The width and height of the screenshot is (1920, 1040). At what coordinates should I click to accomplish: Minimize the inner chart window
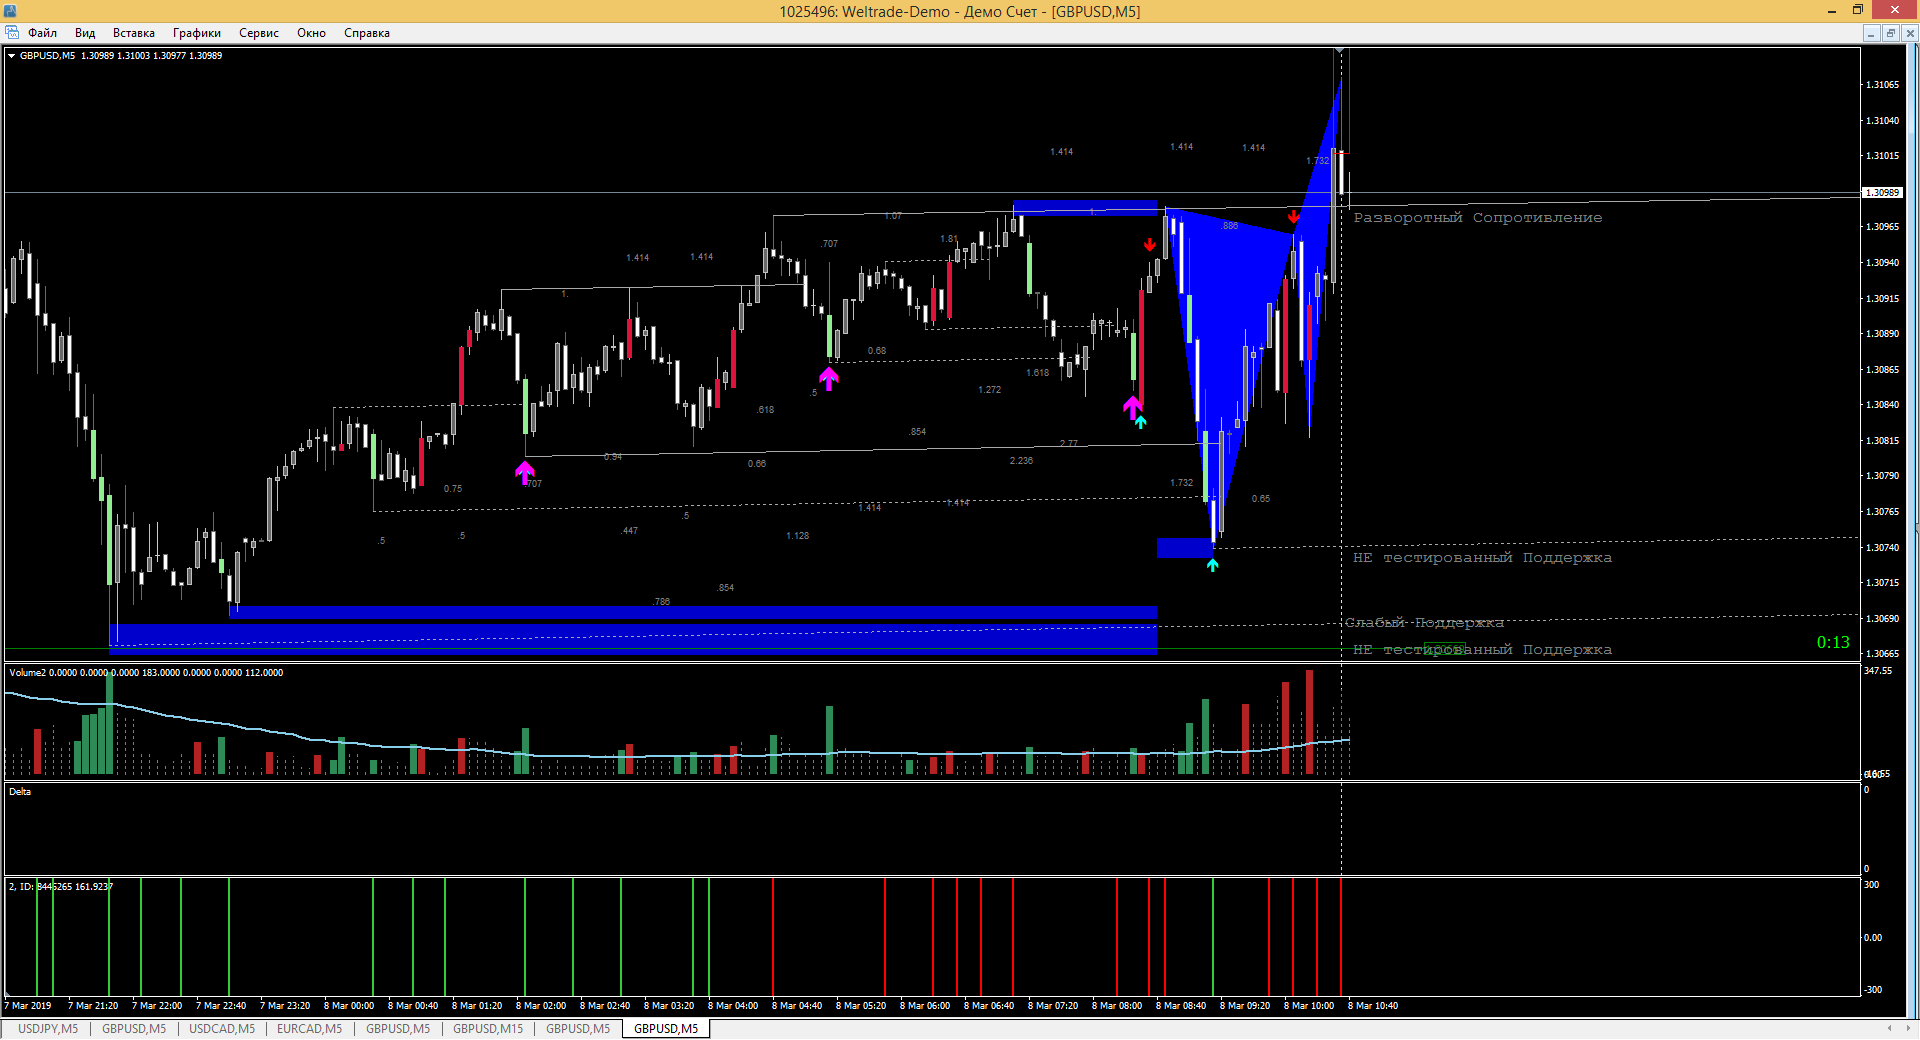point(1871,33)
